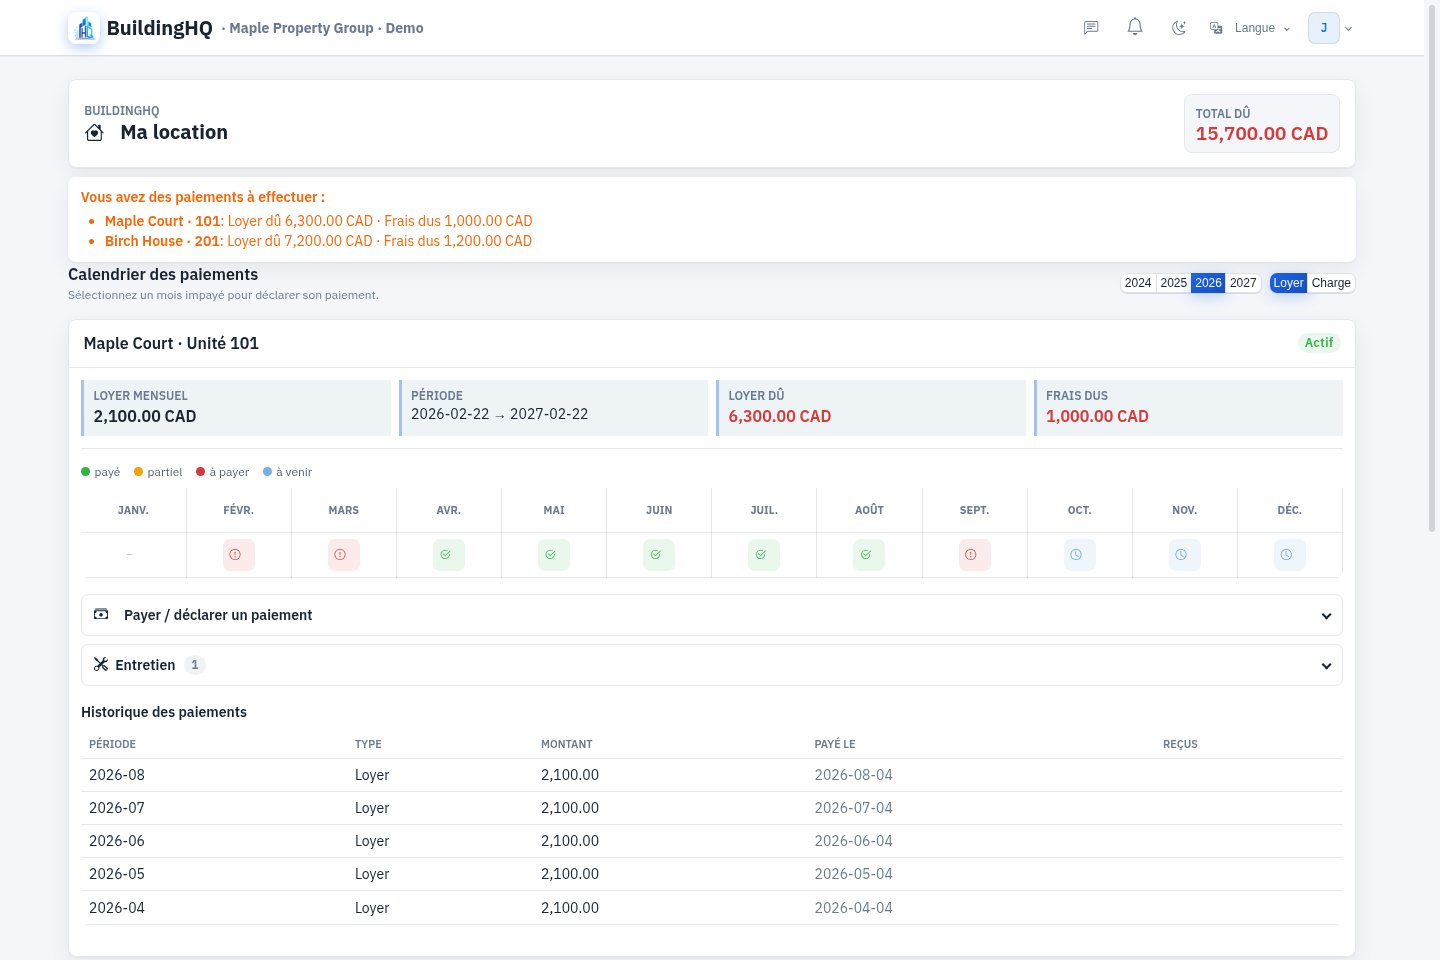Select year 2027 tab
The height and width of the screenshot is (960, 1440).
pyautogui.click(x=1243, y=283)
